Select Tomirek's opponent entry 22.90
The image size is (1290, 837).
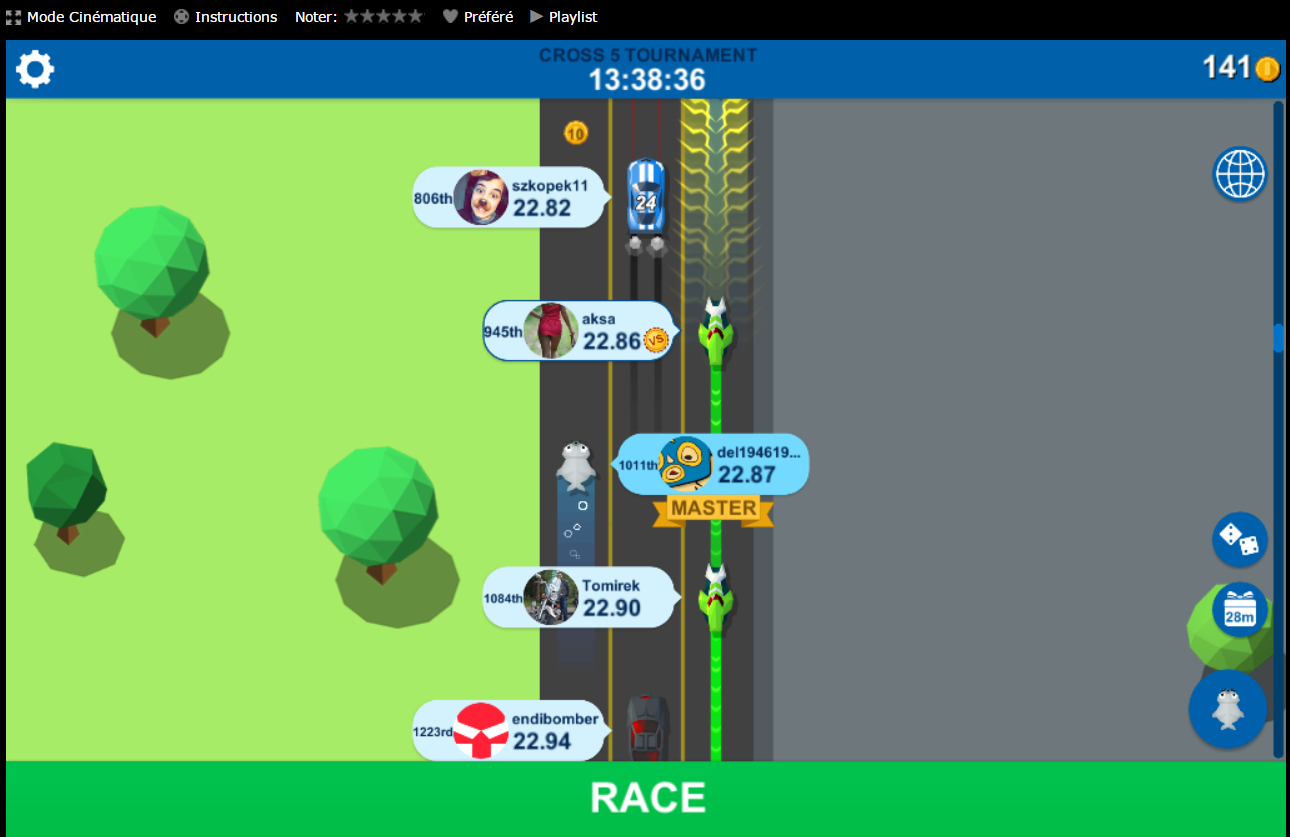(578, 598)
